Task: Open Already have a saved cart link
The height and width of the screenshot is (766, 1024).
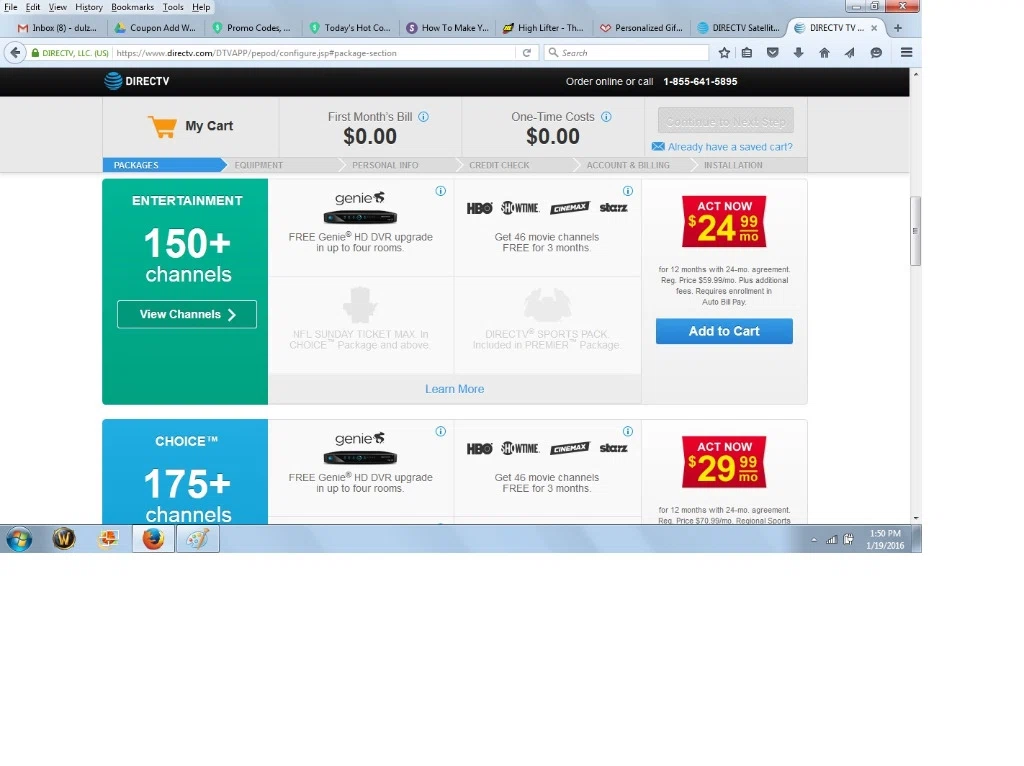Action: pyautogui.click(x=730, y=147)
